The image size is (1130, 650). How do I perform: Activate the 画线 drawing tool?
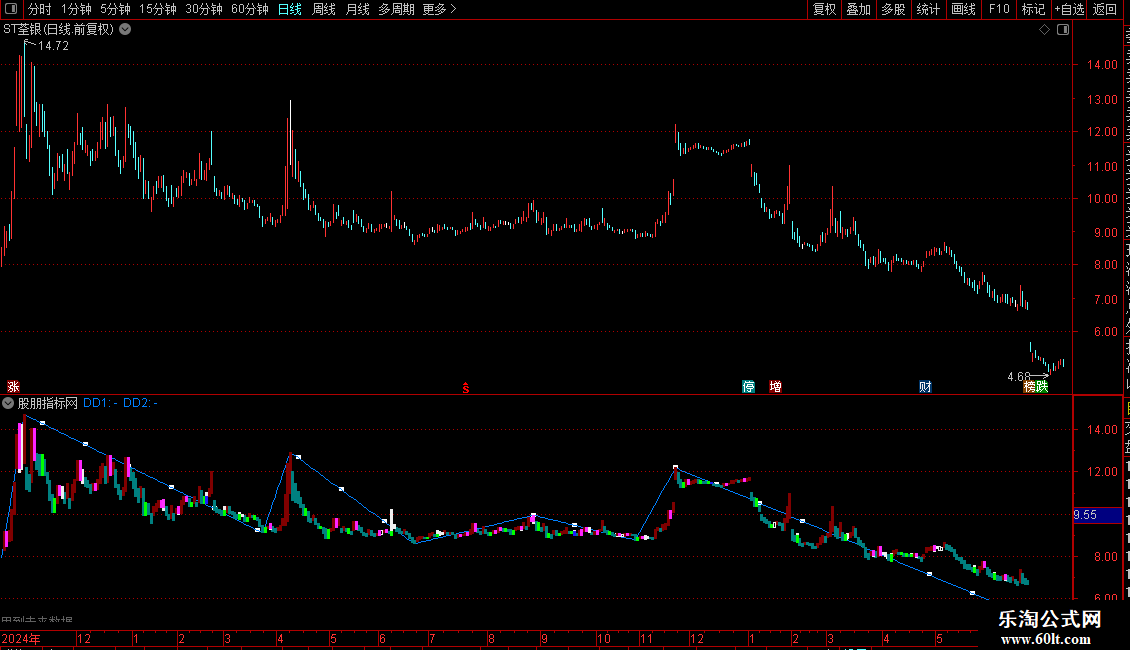(963, 9)
